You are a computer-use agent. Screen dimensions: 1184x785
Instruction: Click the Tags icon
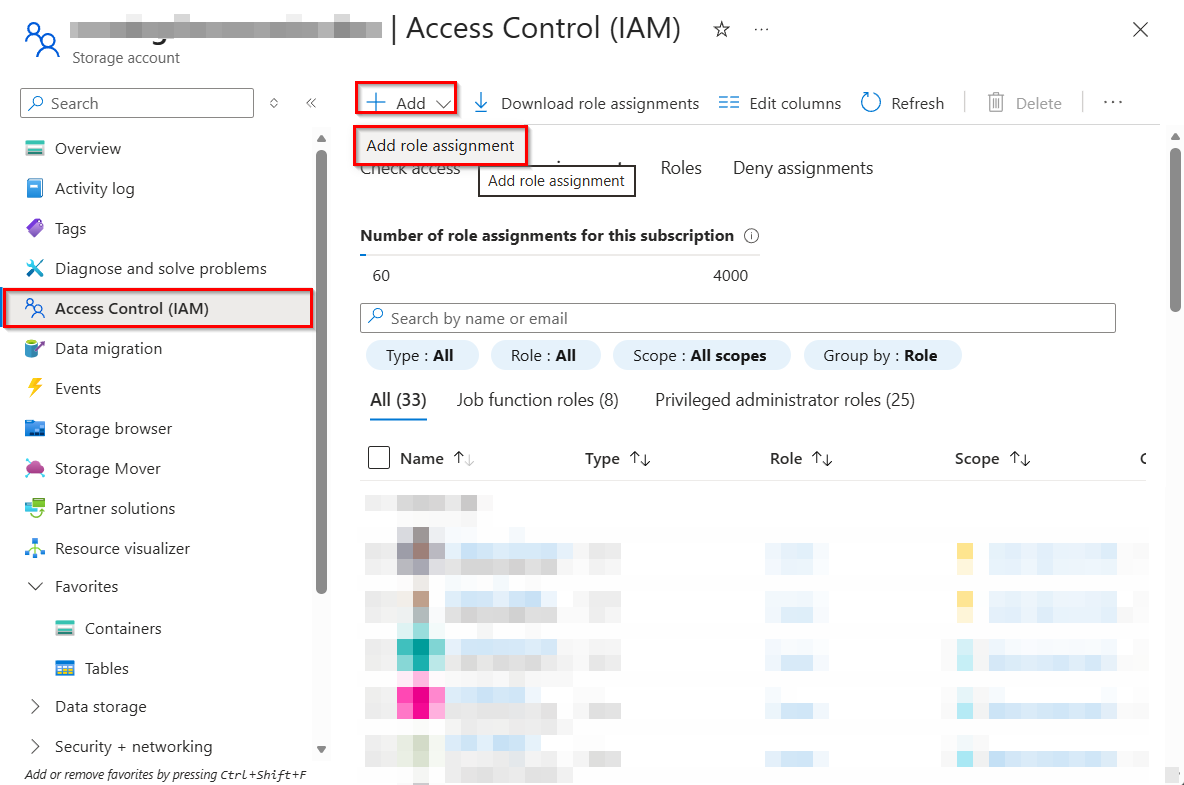coord(35,228)
